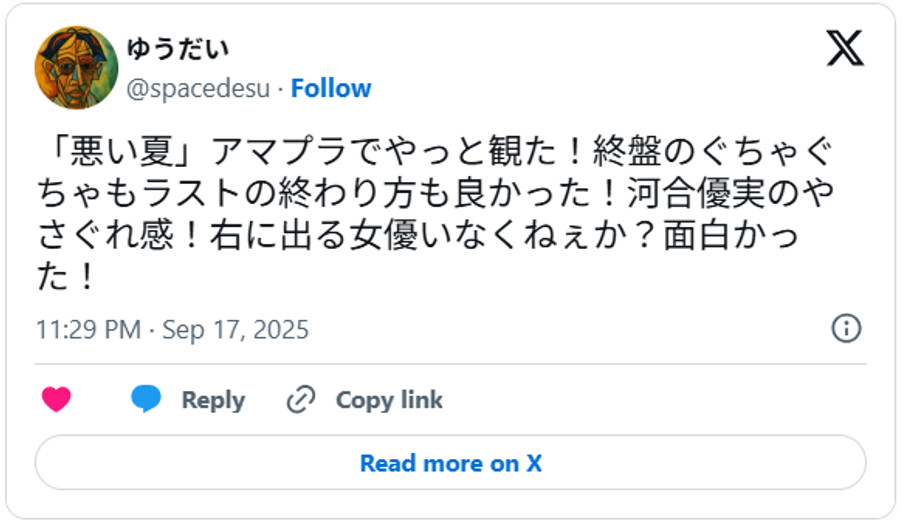Open the tweet info circle icon
The height and width of the screenshot is (527, 902).
tap(846, 329)
